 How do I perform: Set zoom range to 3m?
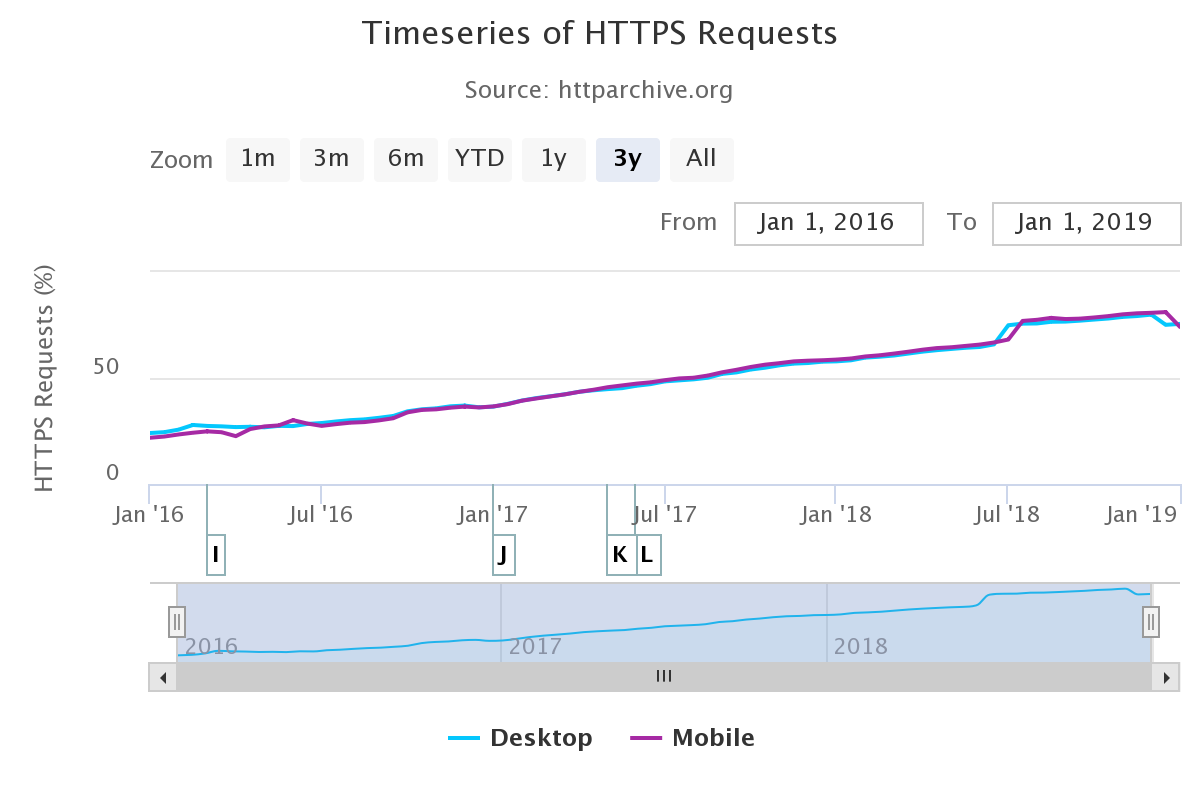pyautogui.click(x=332, y=159)
